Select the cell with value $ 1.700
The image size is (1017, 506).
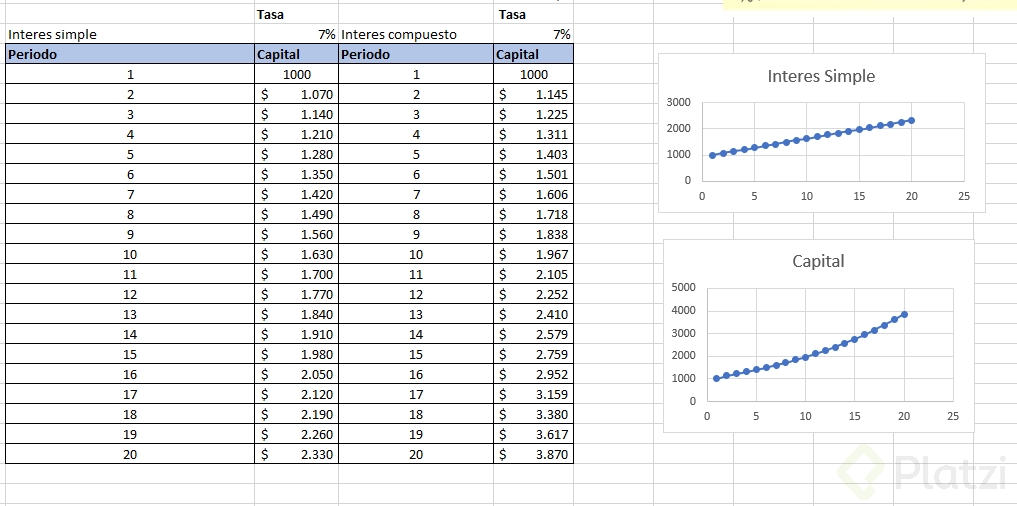[296, 274]
